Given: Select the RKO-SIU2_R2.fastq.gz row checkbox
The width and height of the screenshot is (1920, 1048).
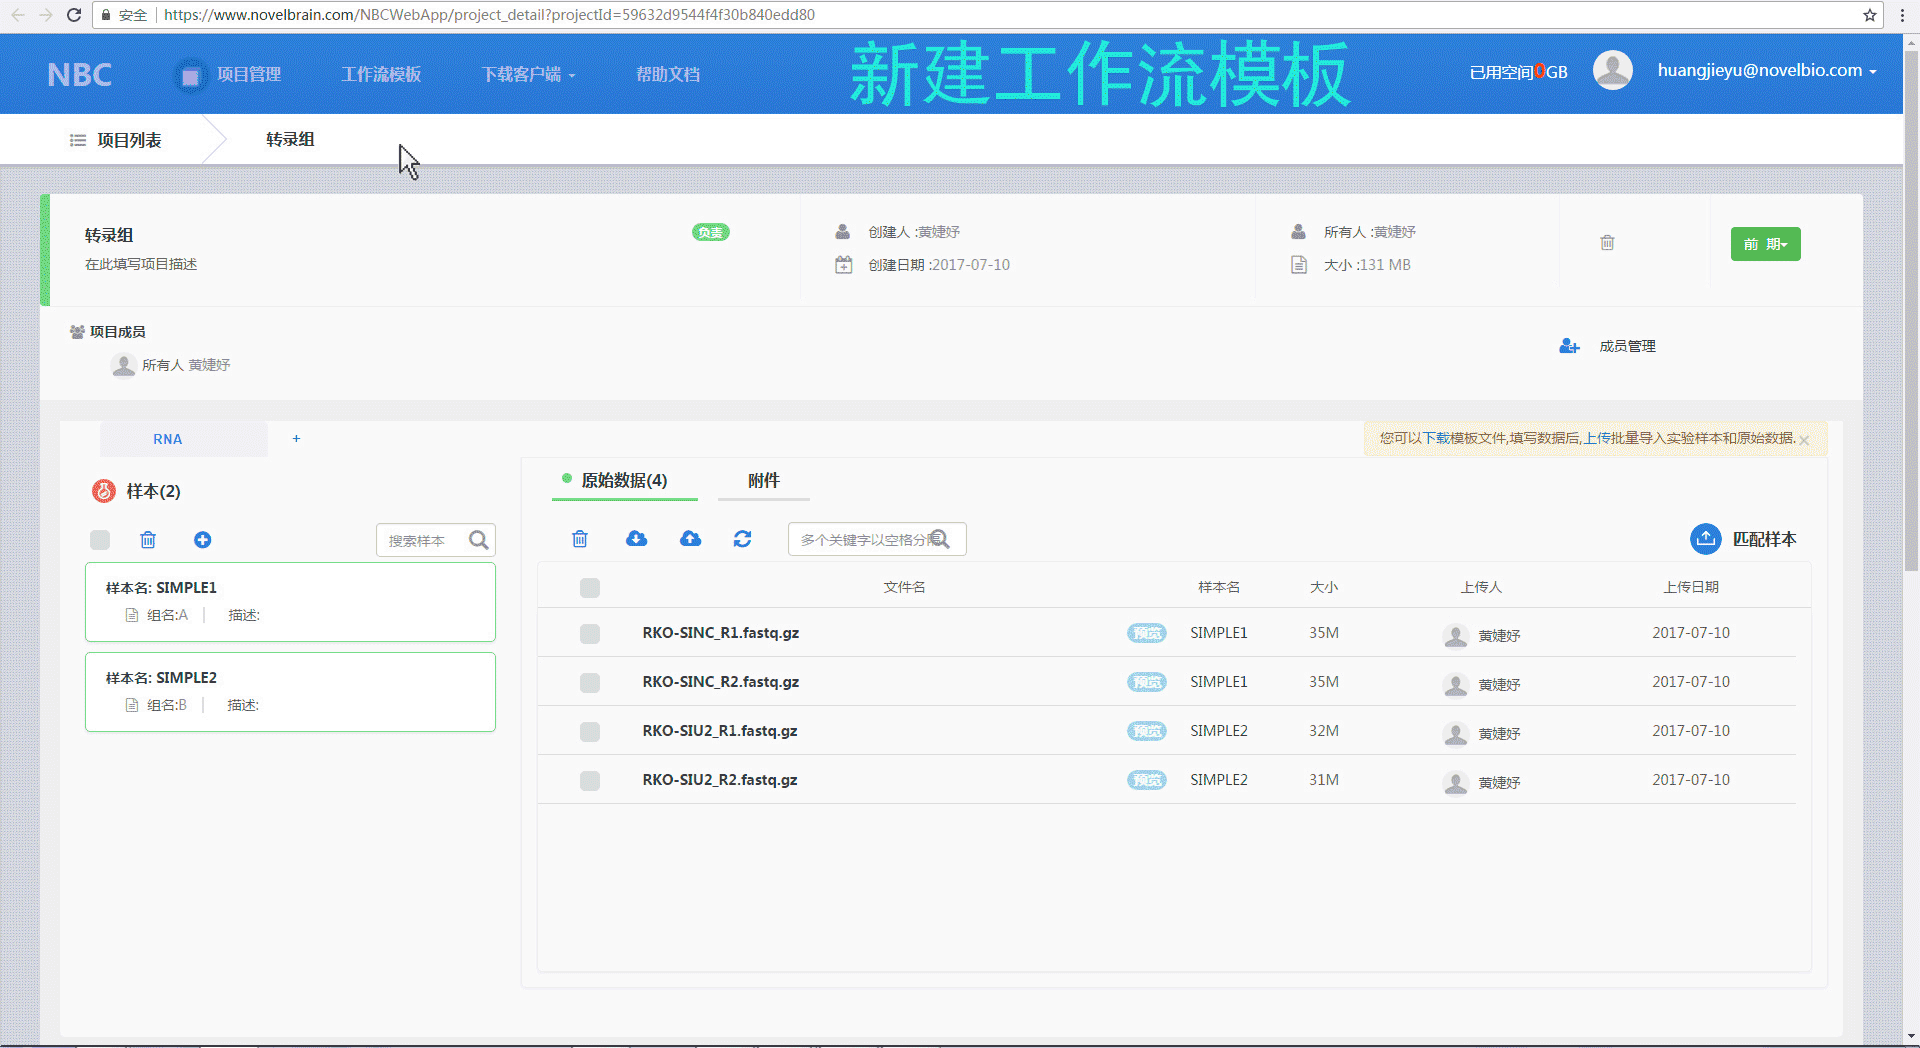Looking at the screenshot, I should [590, 781].
